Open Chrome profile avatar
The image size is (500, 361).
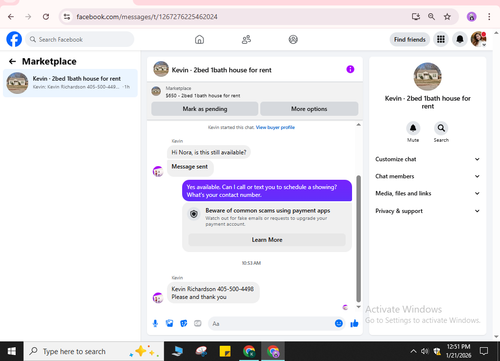click(x=471, y=17)
